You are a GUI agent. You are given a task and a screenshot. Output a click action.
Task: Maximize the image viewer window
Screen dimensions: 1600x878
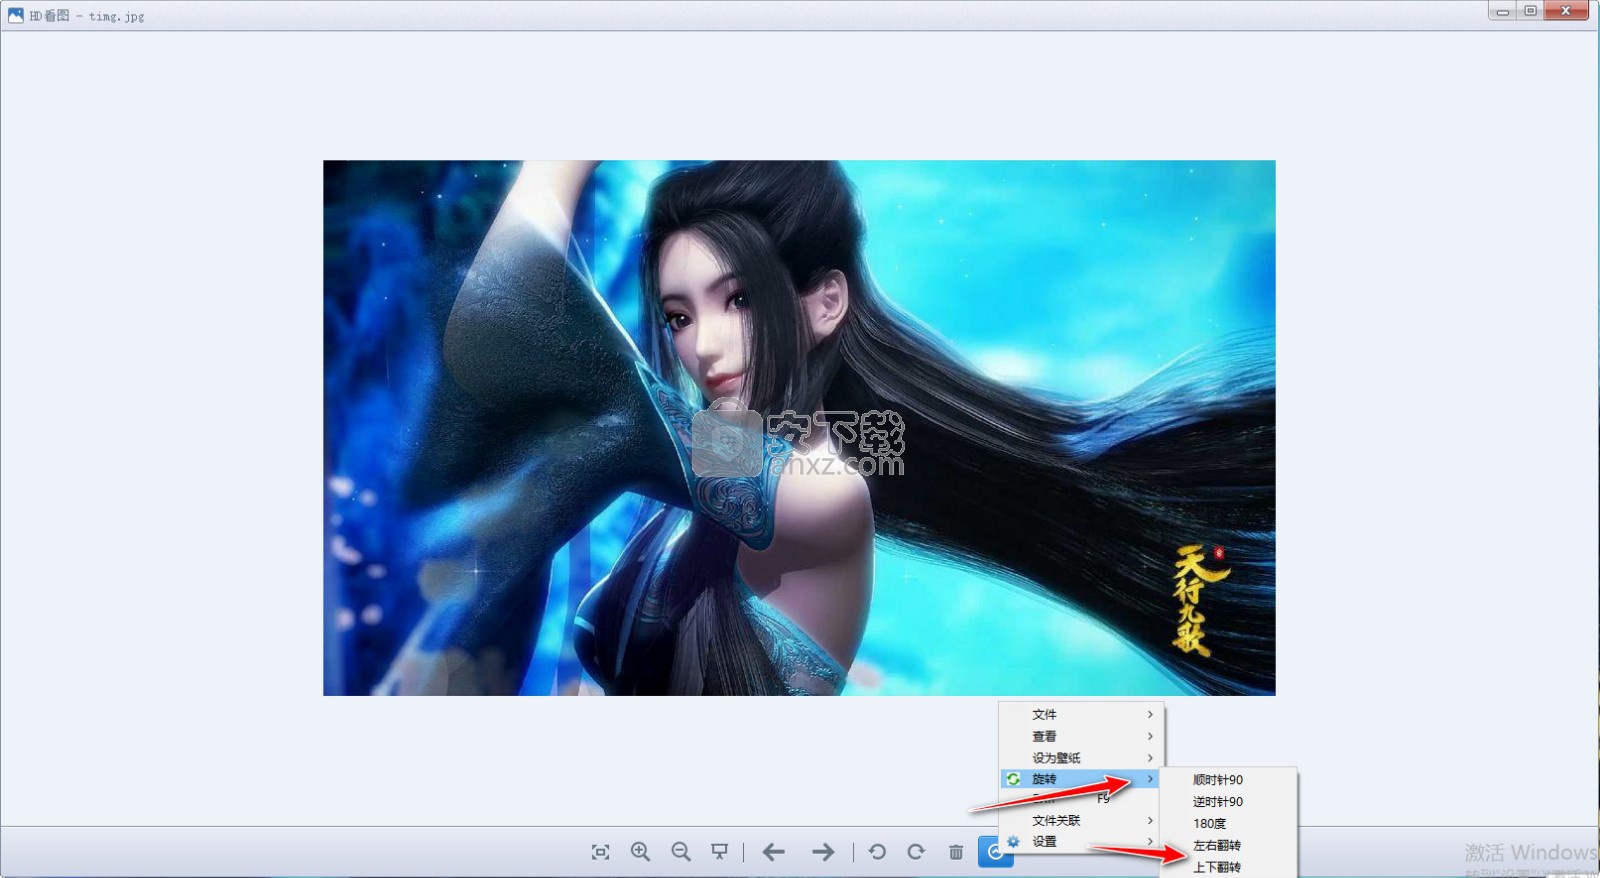tap(1530, 11)
